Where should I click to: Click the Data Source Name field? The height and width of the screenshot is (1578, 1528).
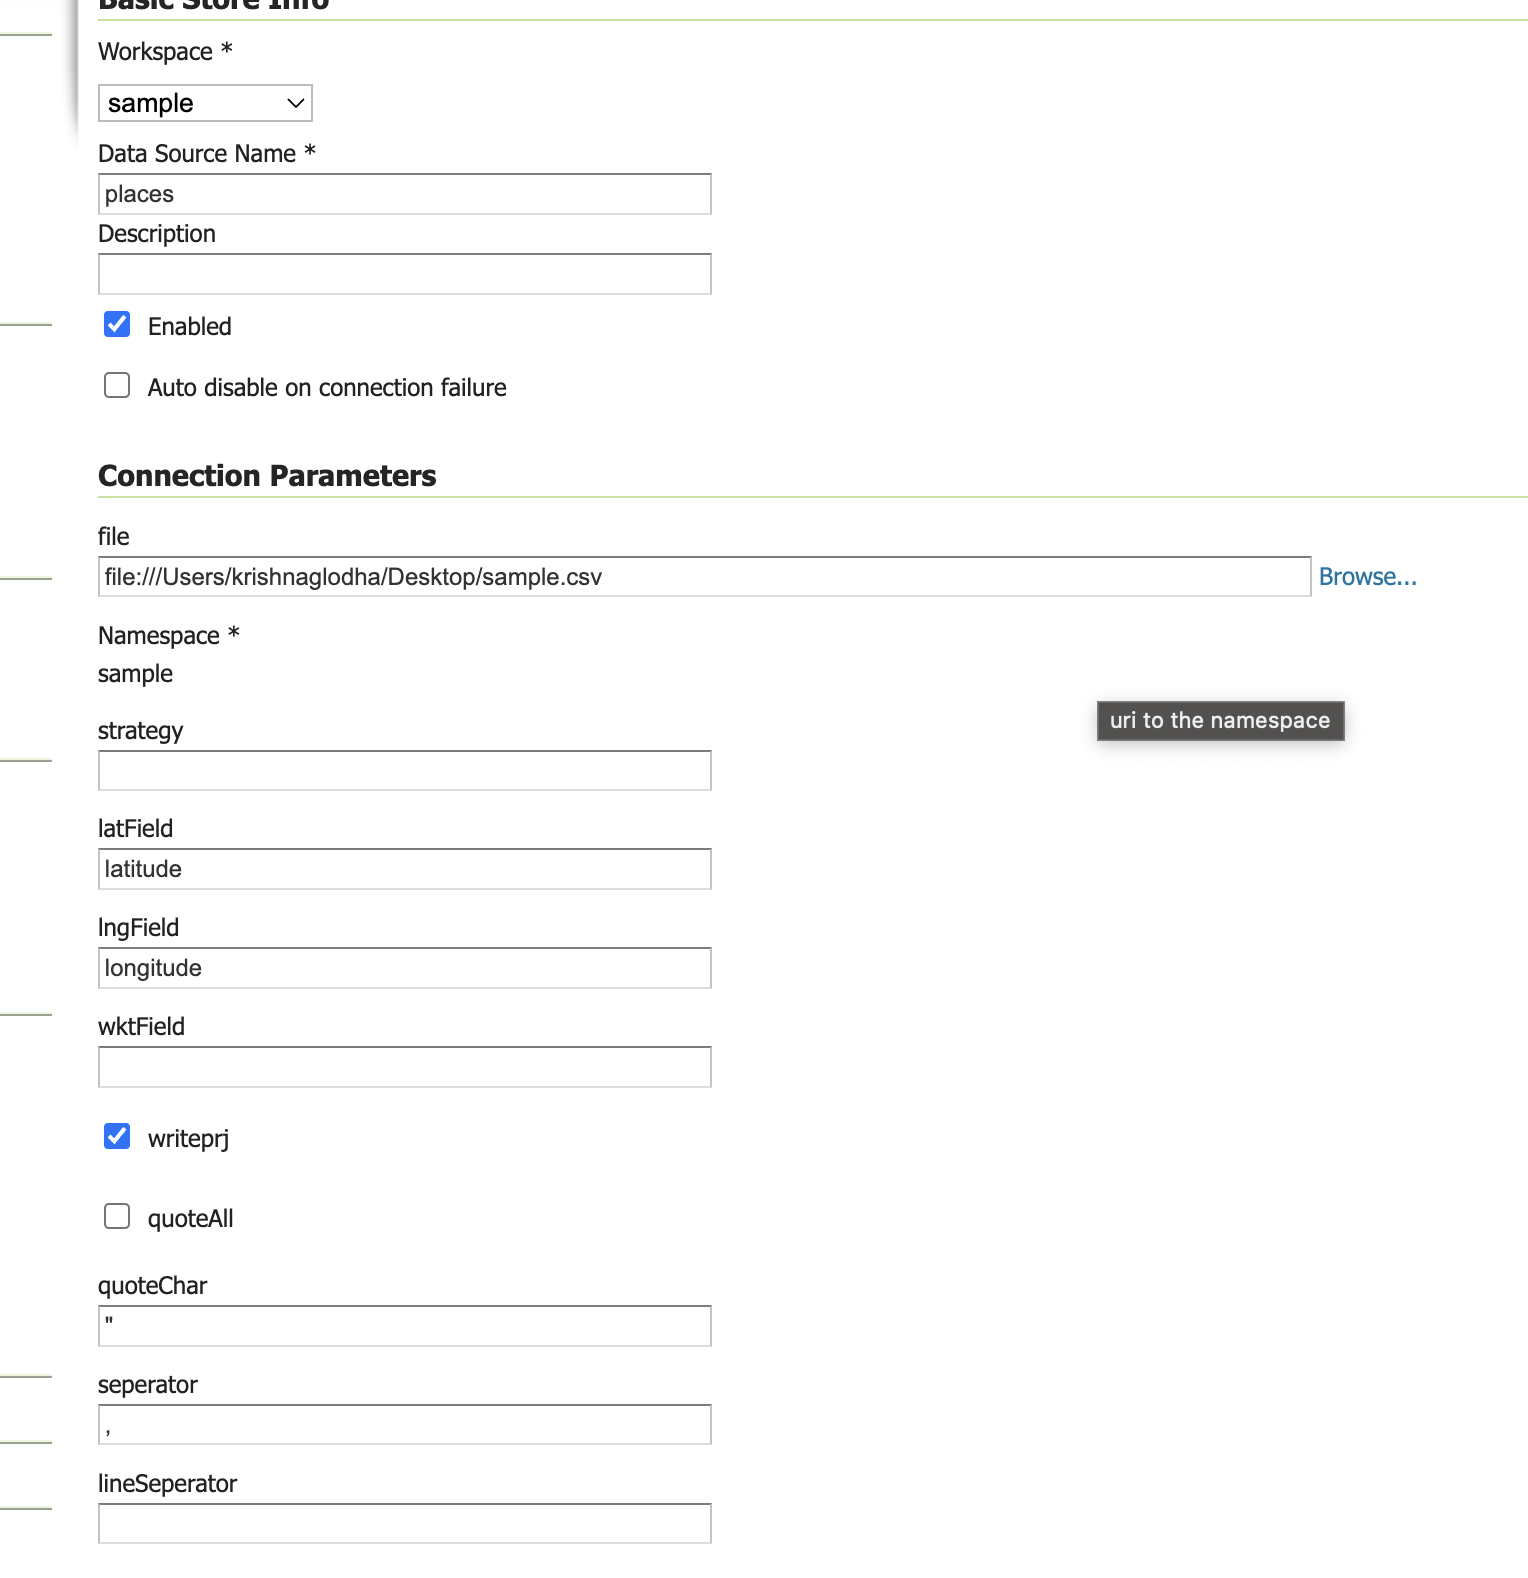[405, 194]
